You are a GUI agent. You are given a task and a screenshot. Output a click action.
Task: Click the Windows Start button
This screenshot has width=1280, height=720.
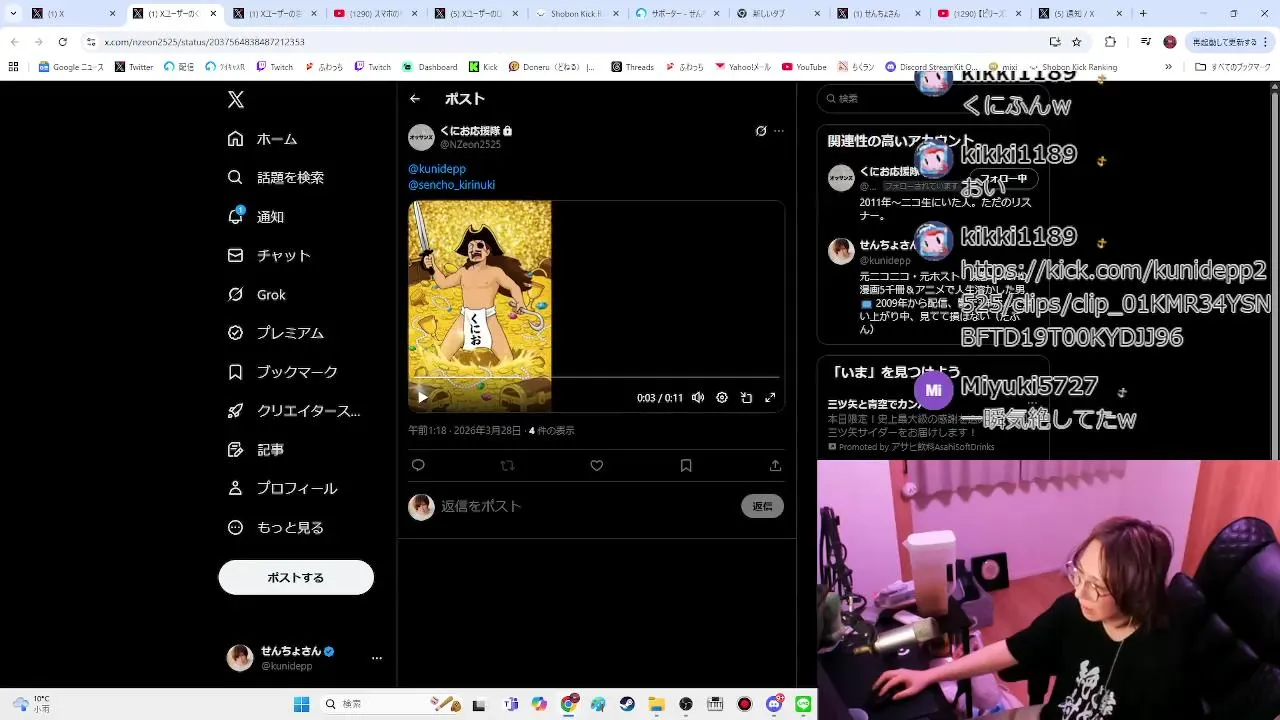tap(301, 704)
